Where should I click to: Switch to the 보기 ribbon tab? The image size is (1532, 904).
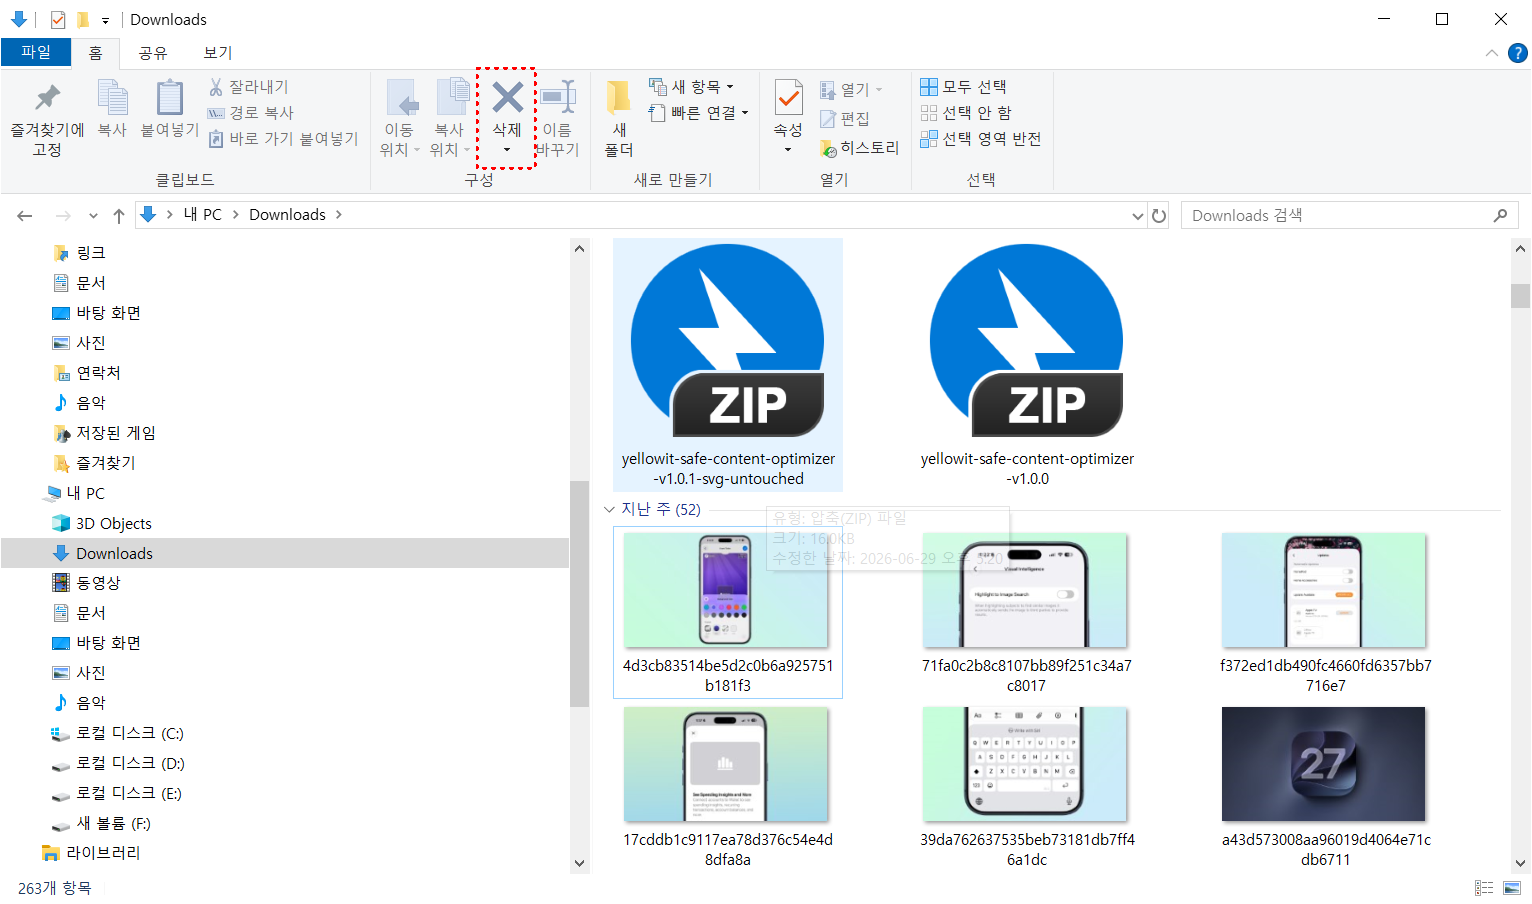pos(218,53)
